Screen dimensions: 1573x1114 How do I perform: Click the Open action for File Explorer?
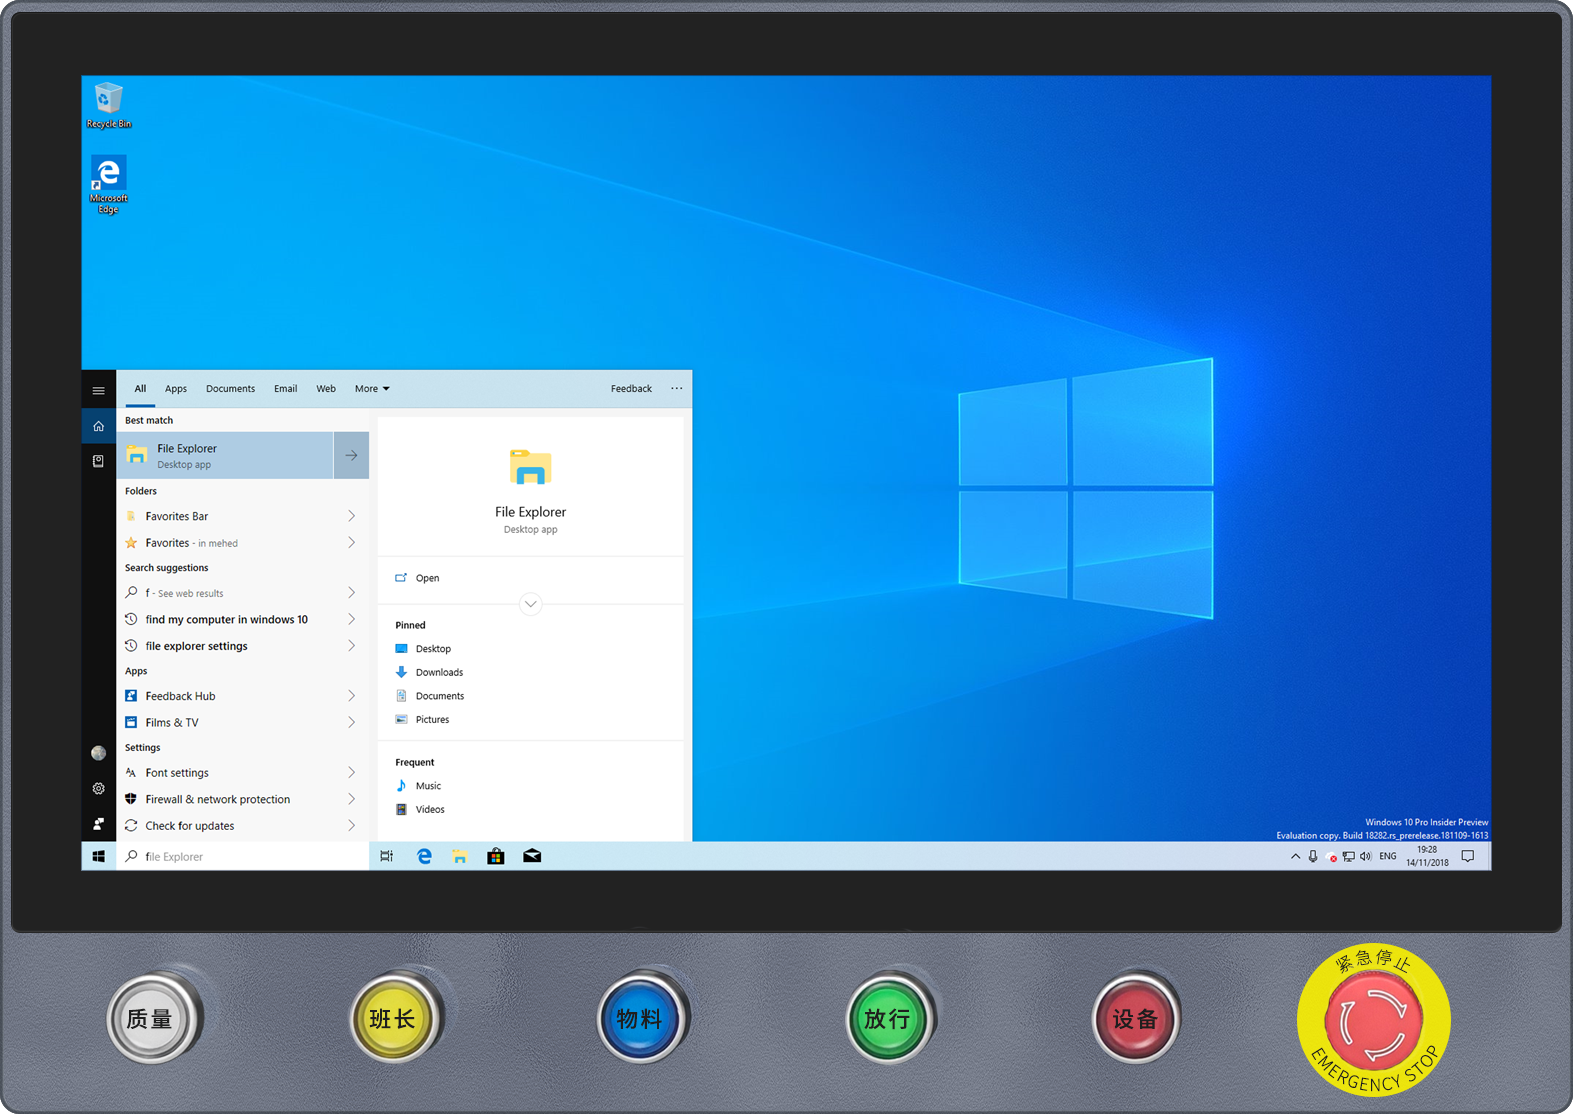[427, 578]
